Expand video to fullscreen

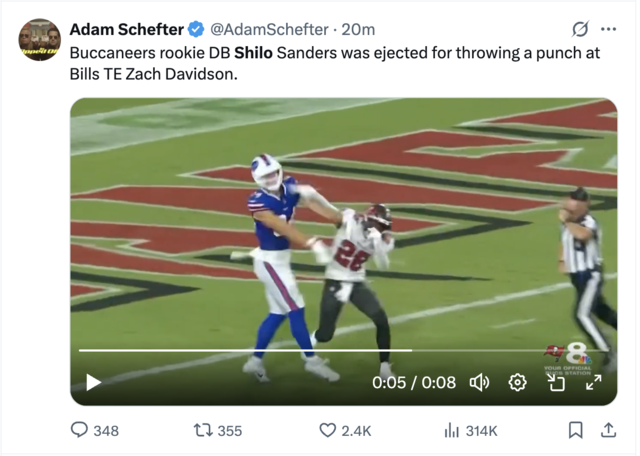[593, 383]
